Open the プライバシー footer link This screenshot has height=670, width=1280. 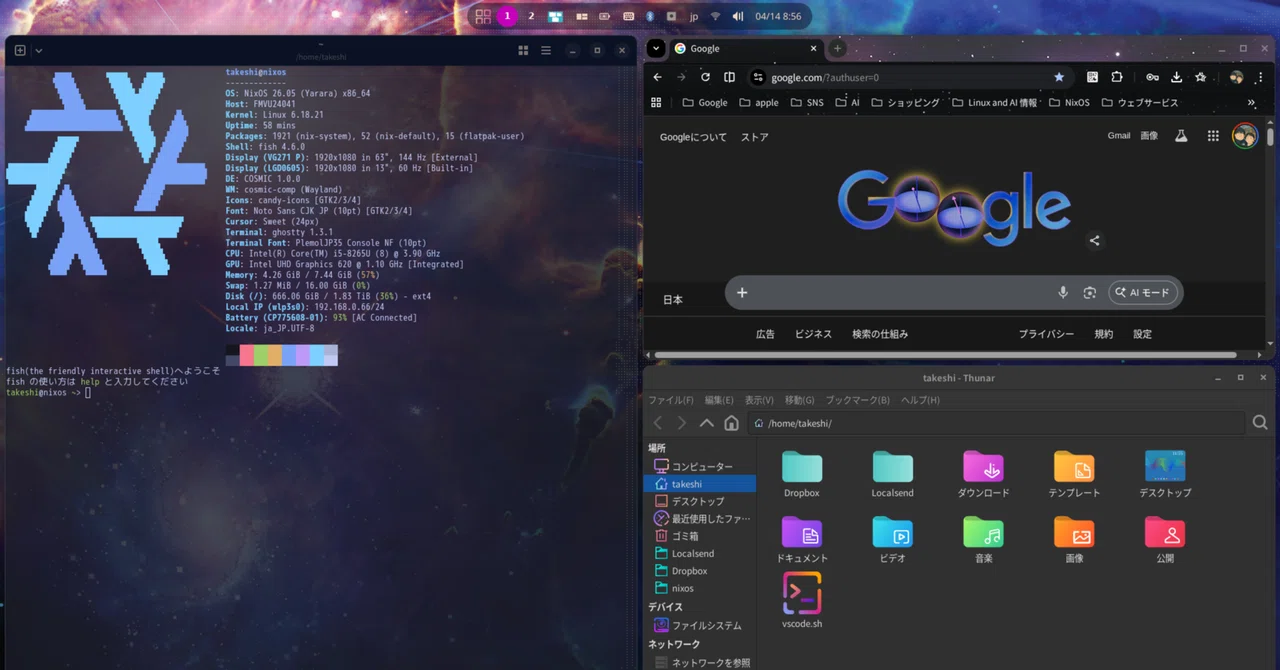point(1046,334)
